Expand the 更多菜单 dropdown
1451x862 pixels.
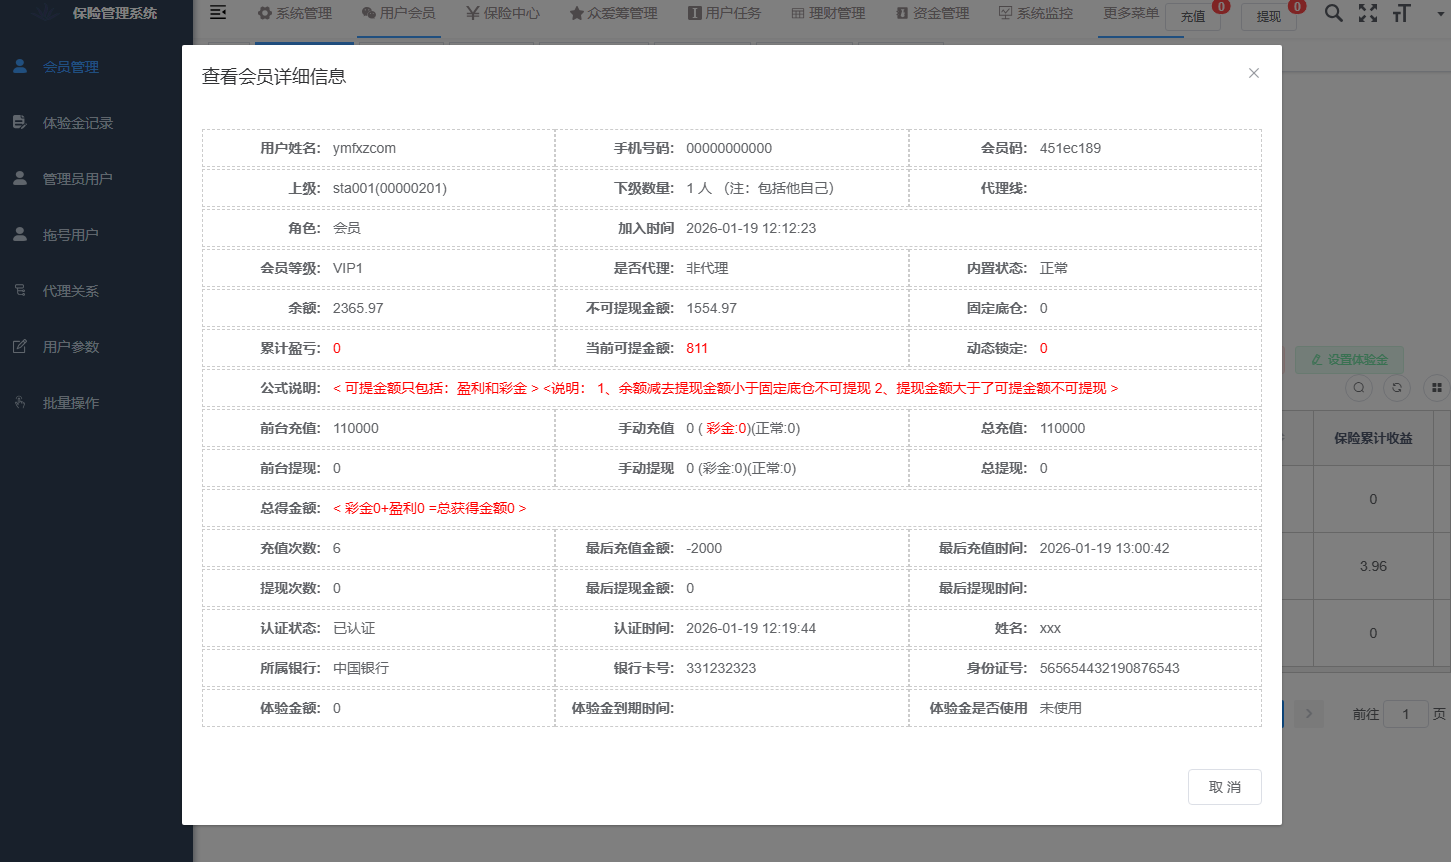coord(1131,13)
